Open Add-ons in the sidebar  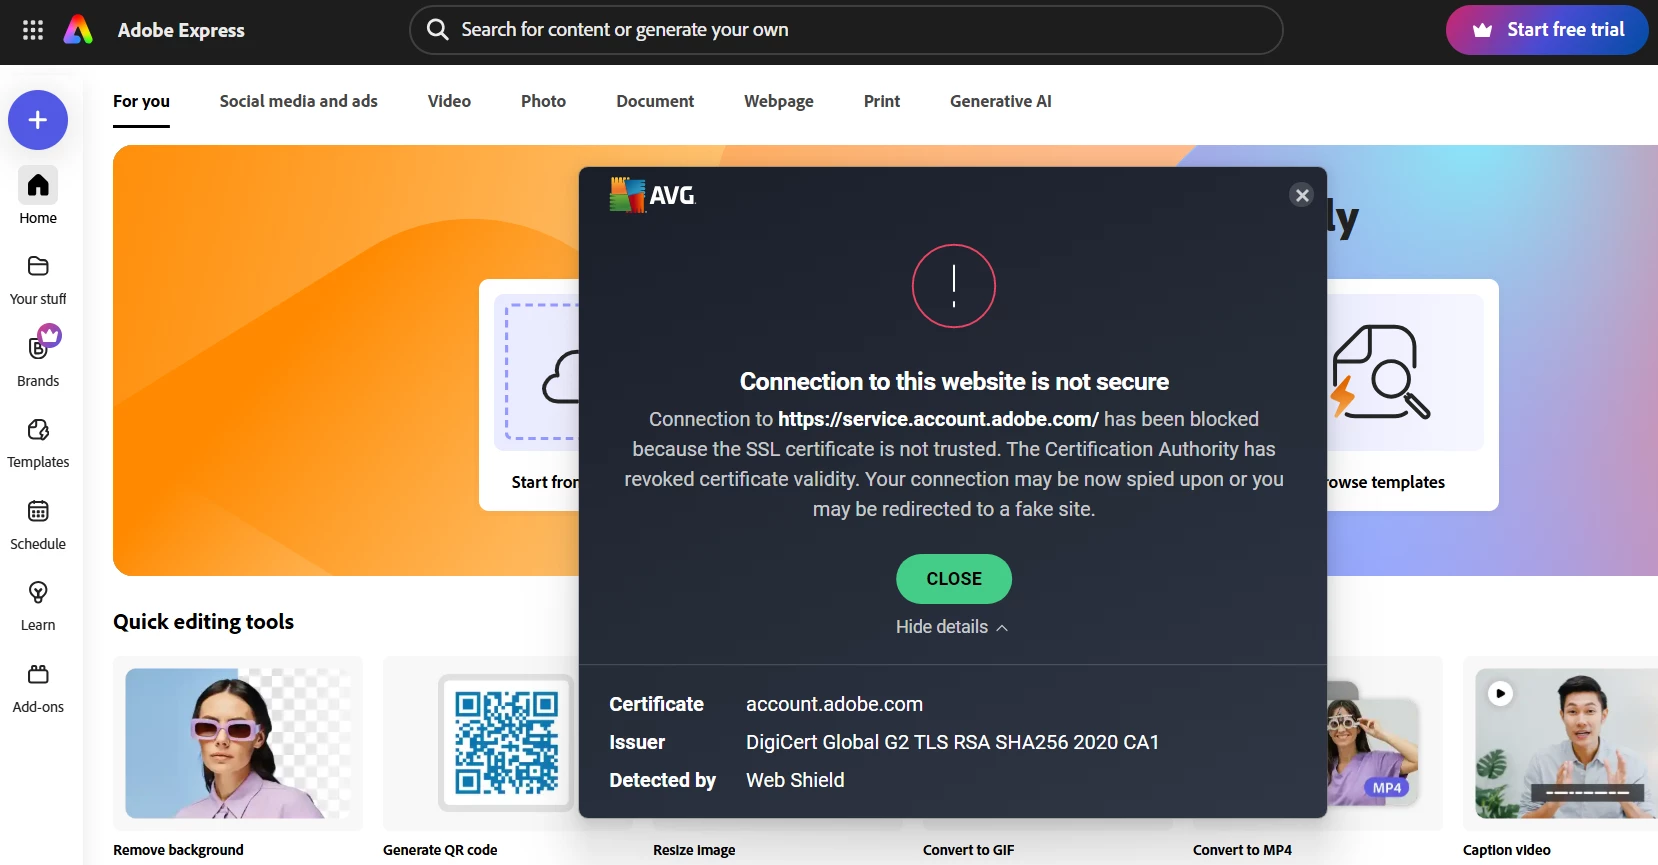38,689
